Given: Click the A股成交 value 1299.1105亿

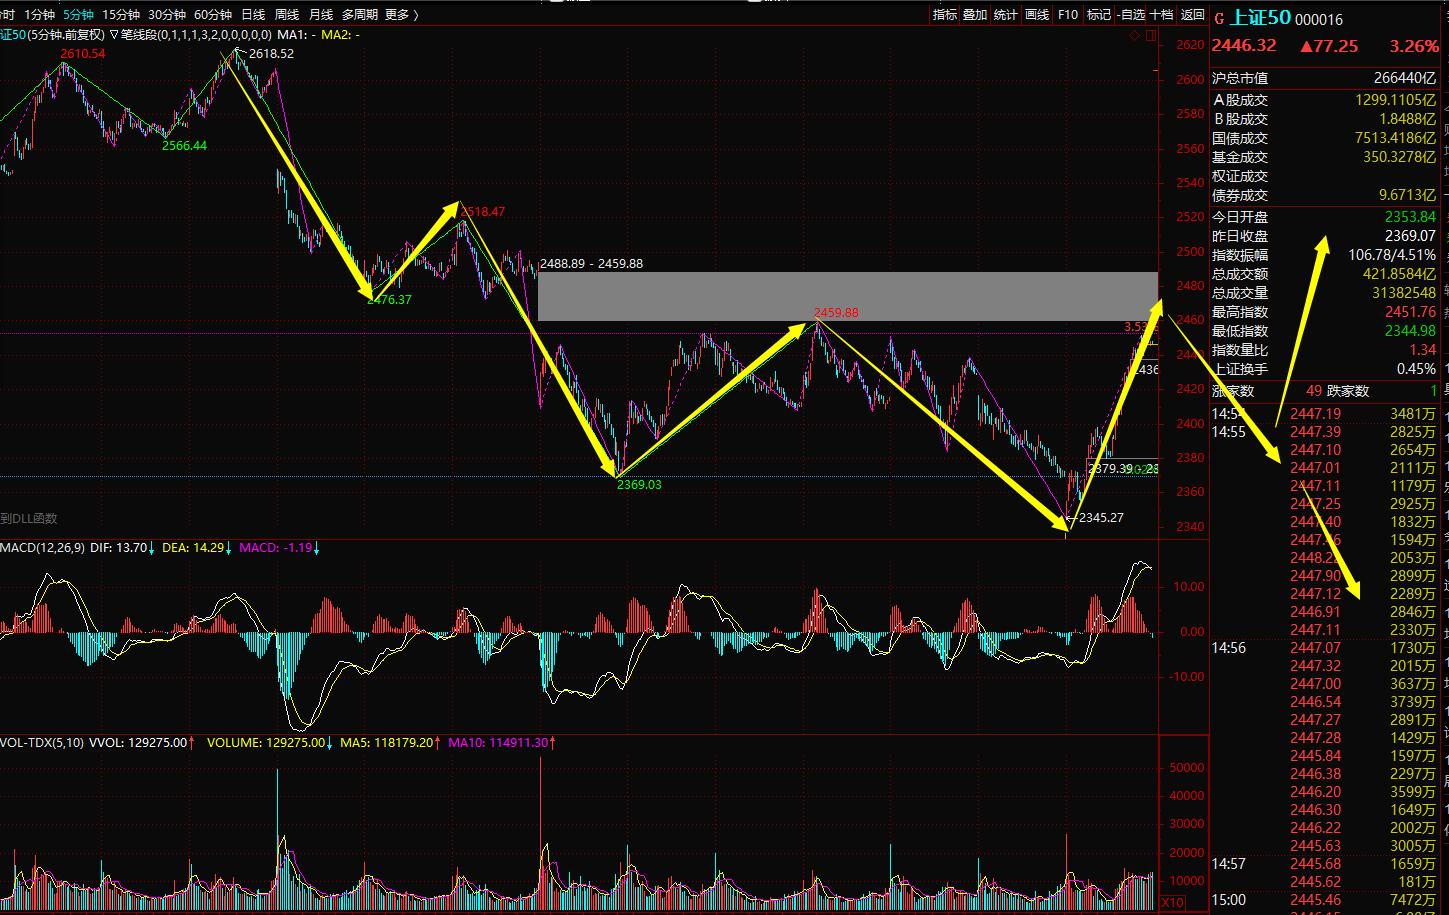Looking at the screenshot, I should click(1395, 100).
